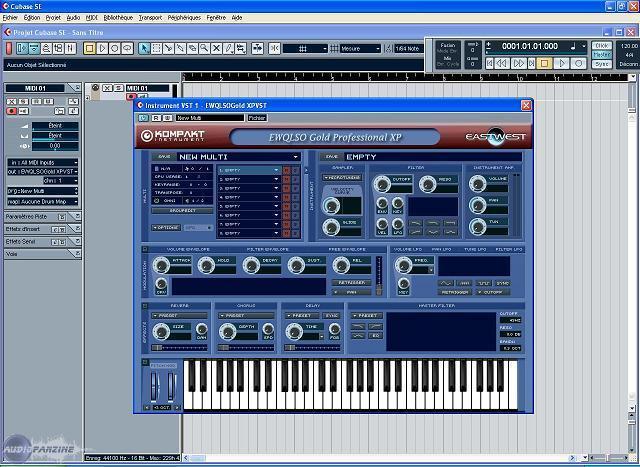Screen dimensions: 640x467
Task: Click Rewind on the Transport panel
Action: (502, 63)
